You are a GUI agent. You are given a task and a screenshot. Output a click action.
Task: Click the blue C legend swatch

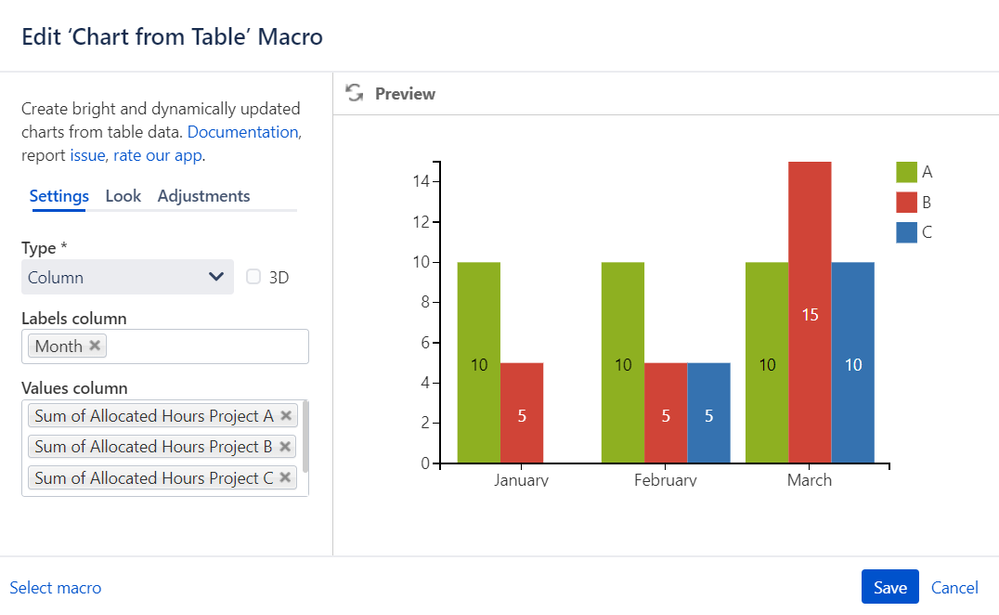coord(906,232)
